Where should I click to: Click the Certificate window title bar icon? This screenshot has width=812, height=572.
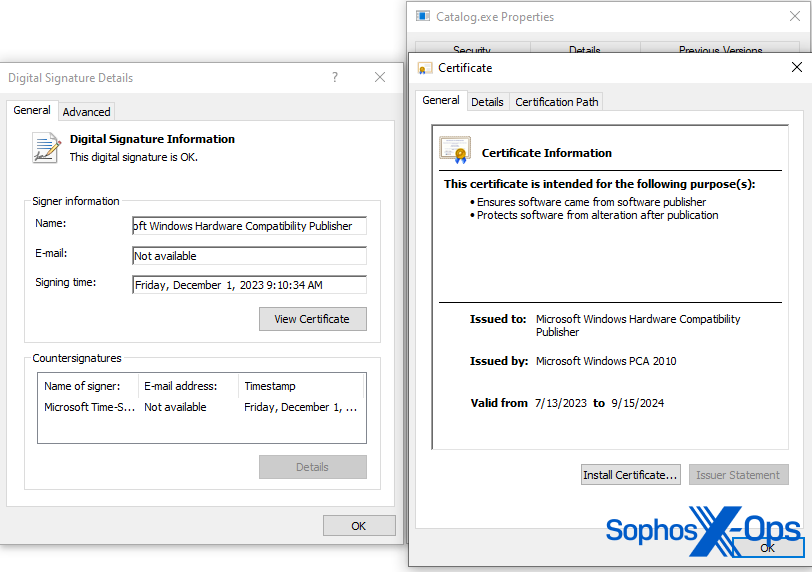coord(425,68)
